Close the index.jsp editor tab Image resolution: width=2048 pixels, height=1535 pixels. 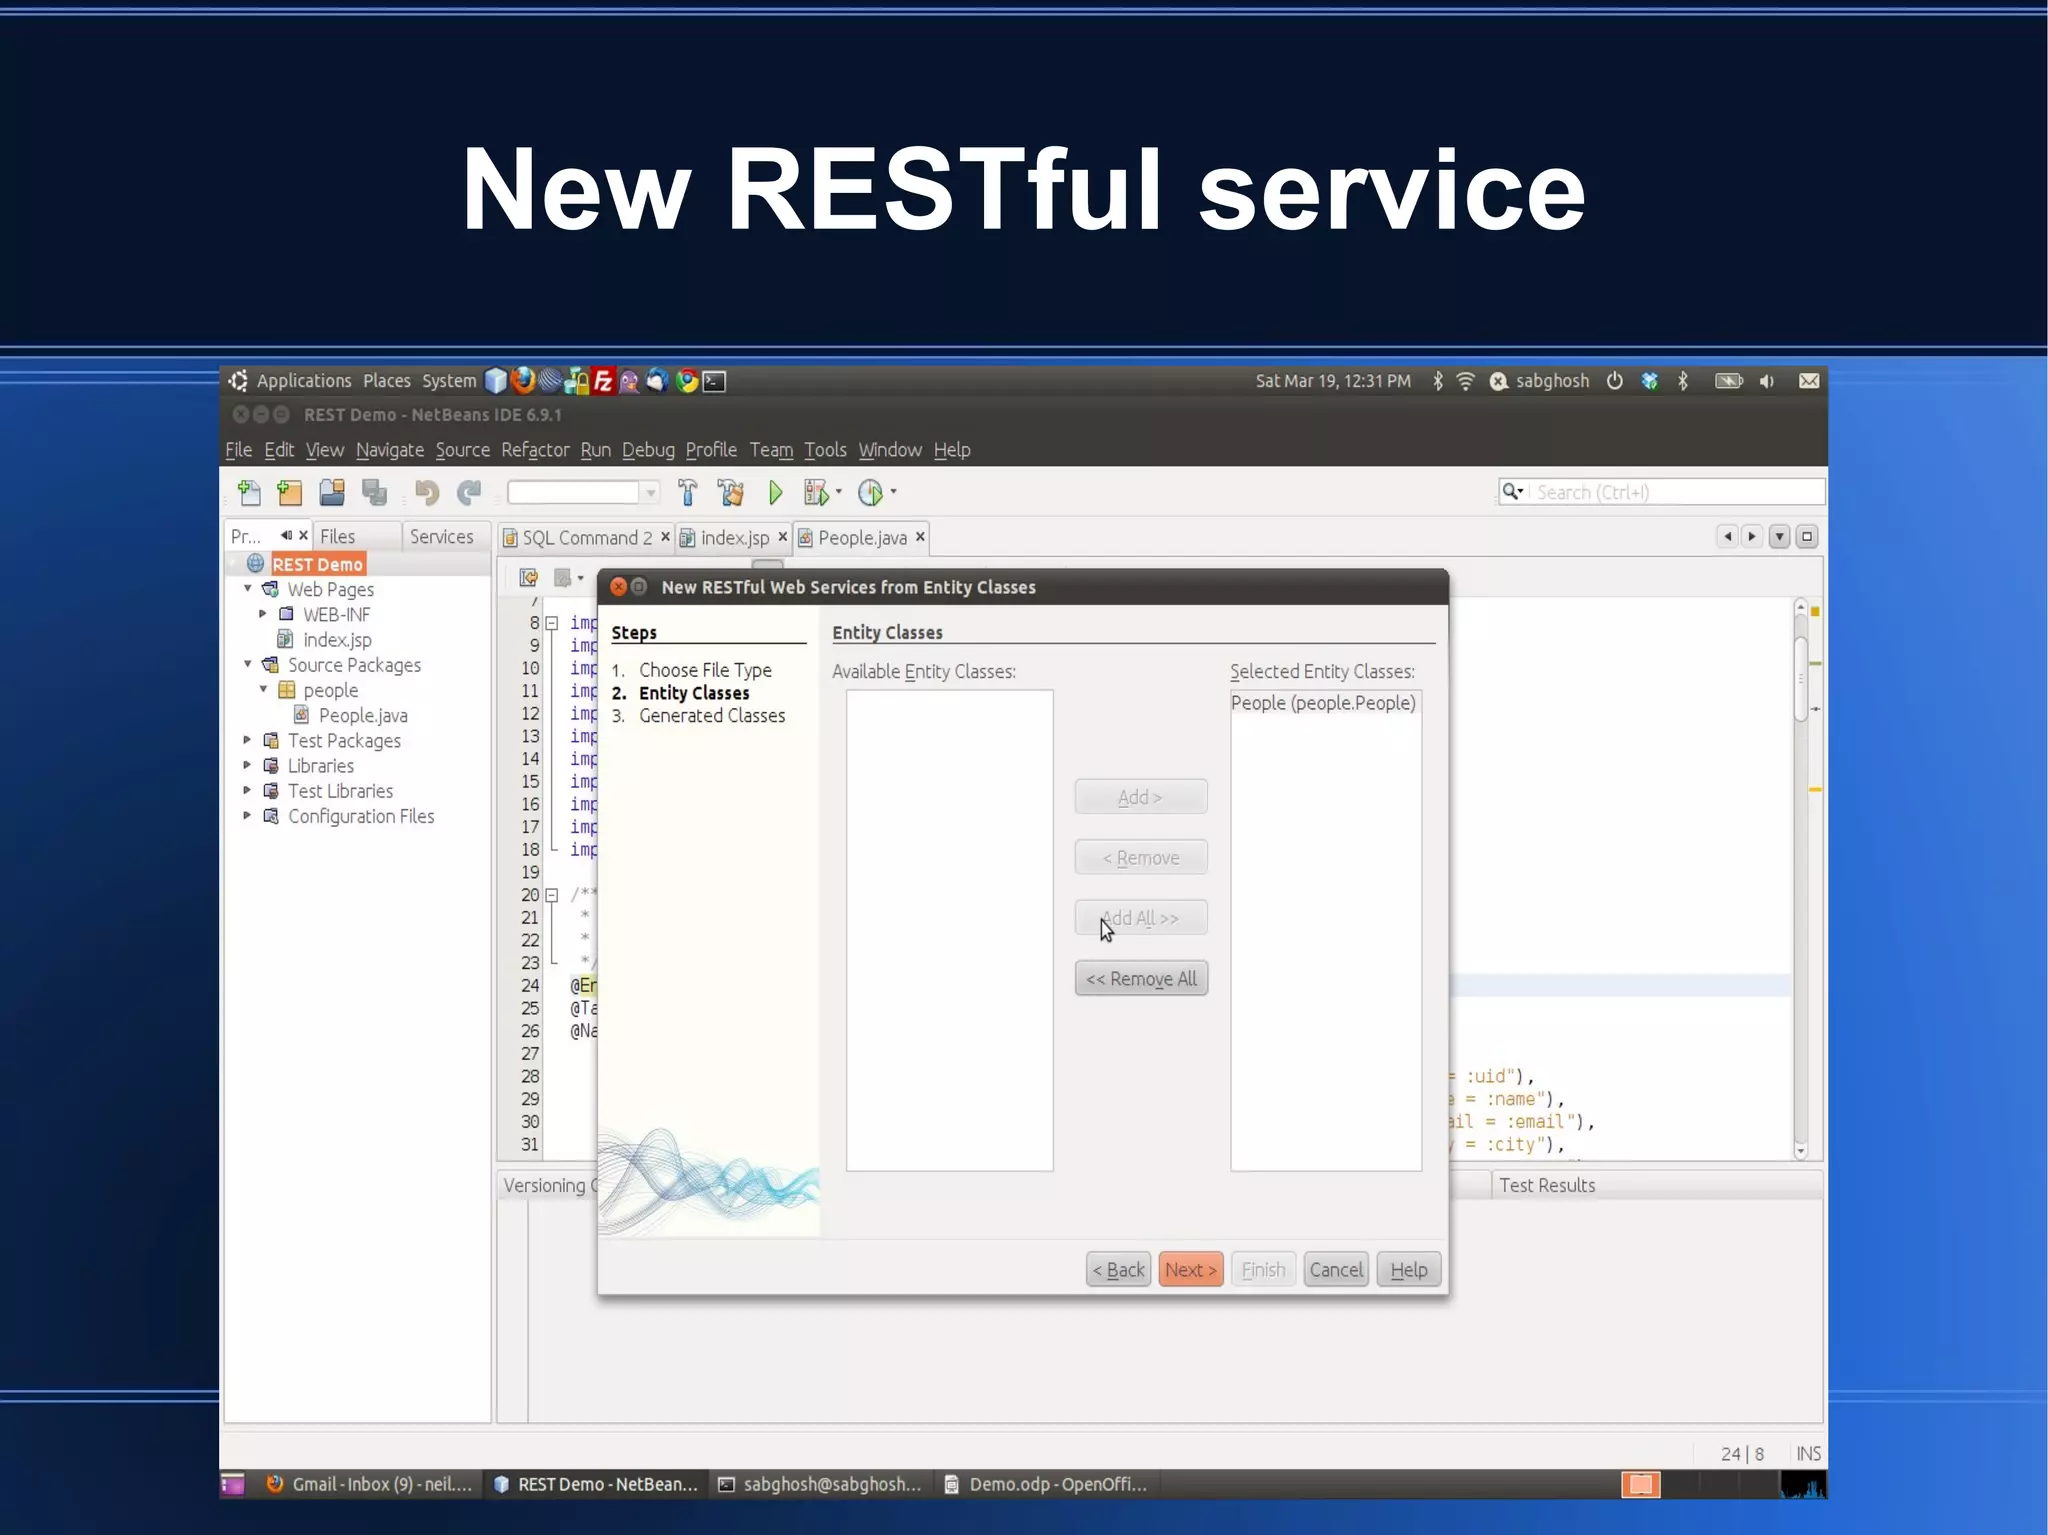coord(783,537)
